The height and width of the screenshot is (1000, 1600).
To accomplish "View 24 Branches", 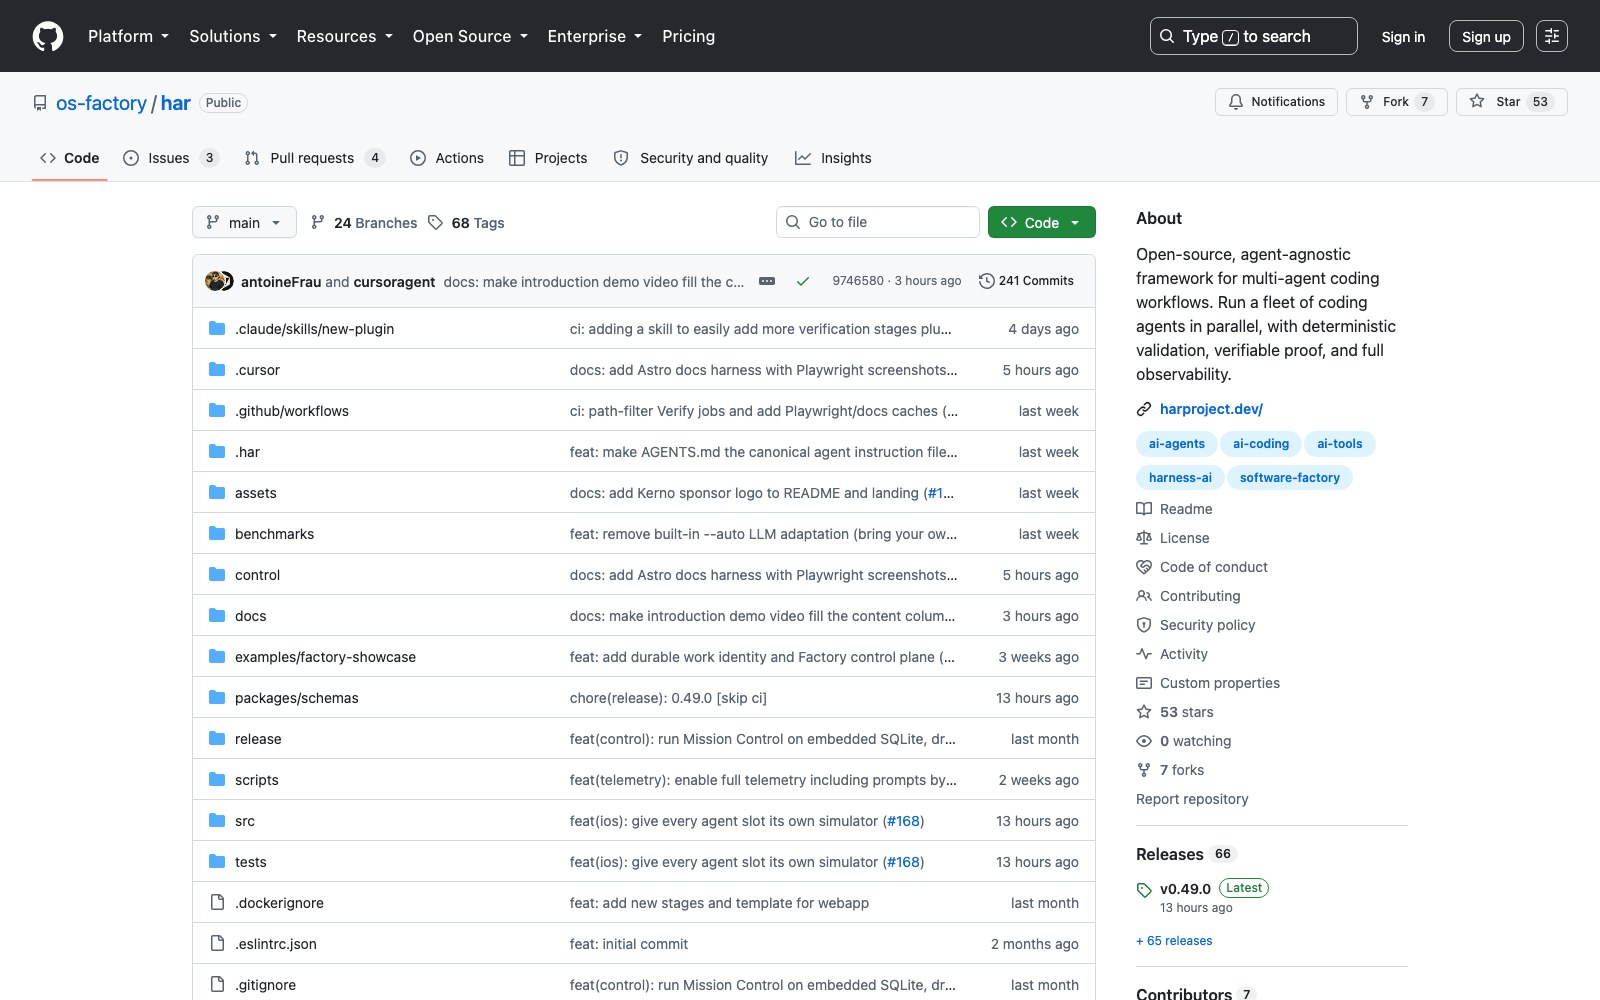I will 364,223.
